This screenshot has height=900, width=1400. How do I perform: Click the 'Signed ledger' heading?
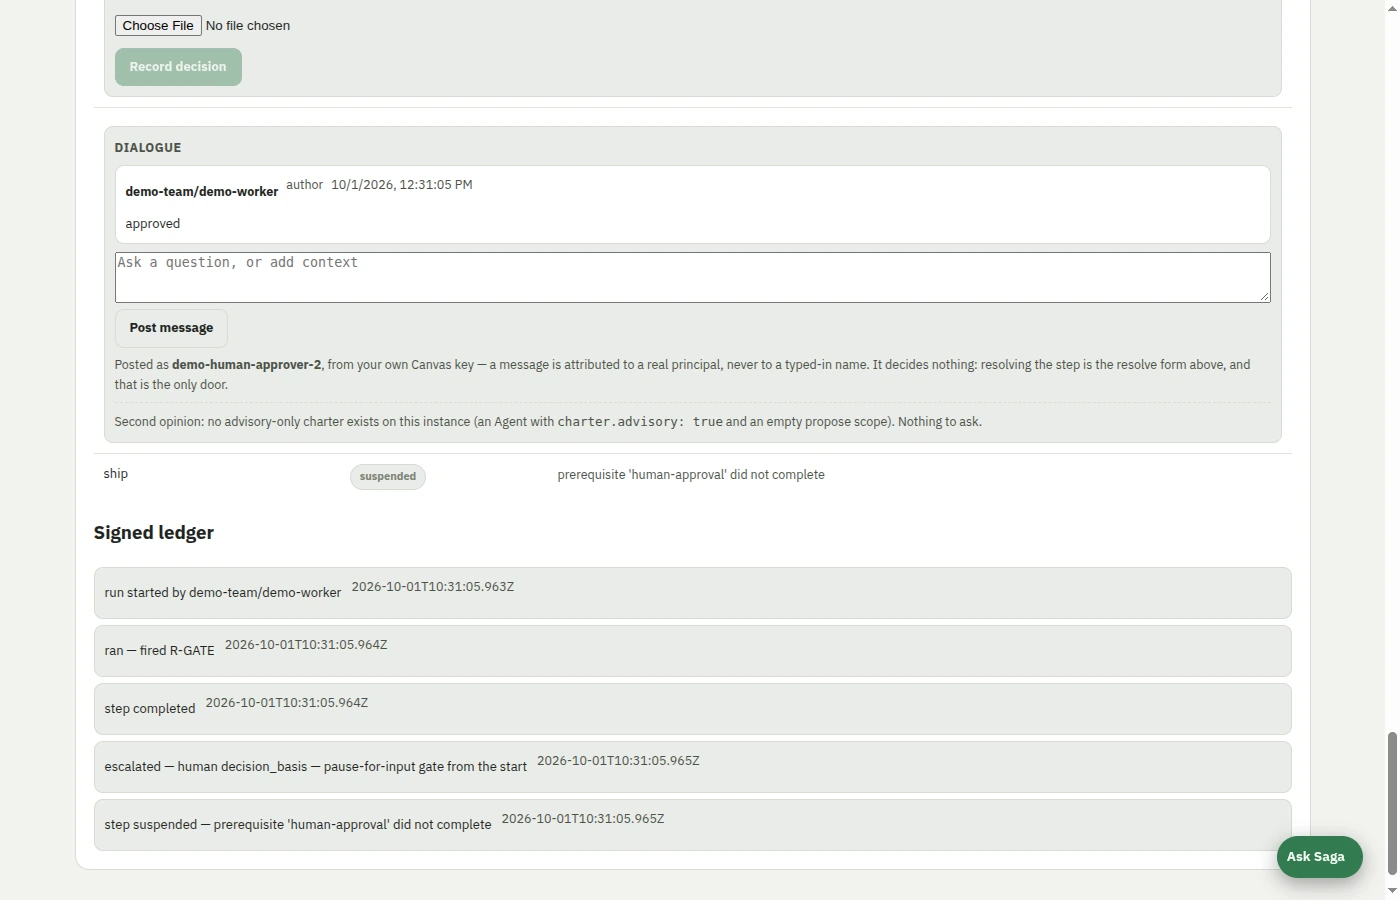click(x=154, y=533)
